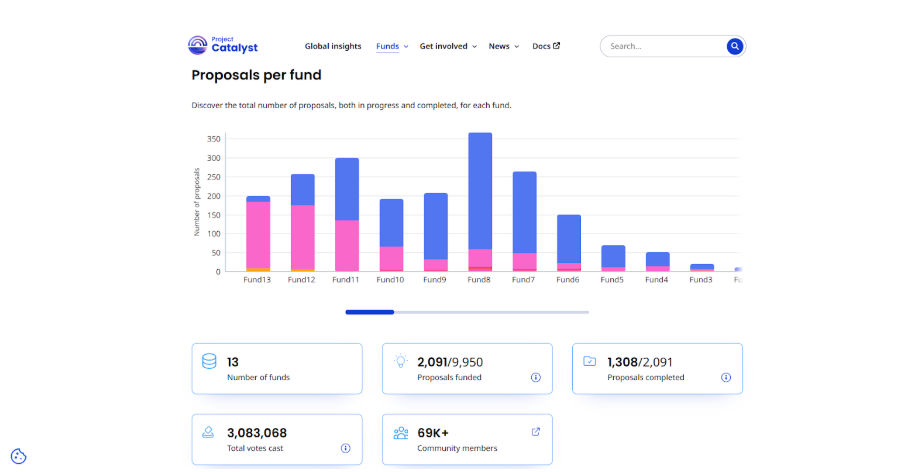907x472 pixels.
Task: Click the people icon on Community members card
Action: [400, 433]
